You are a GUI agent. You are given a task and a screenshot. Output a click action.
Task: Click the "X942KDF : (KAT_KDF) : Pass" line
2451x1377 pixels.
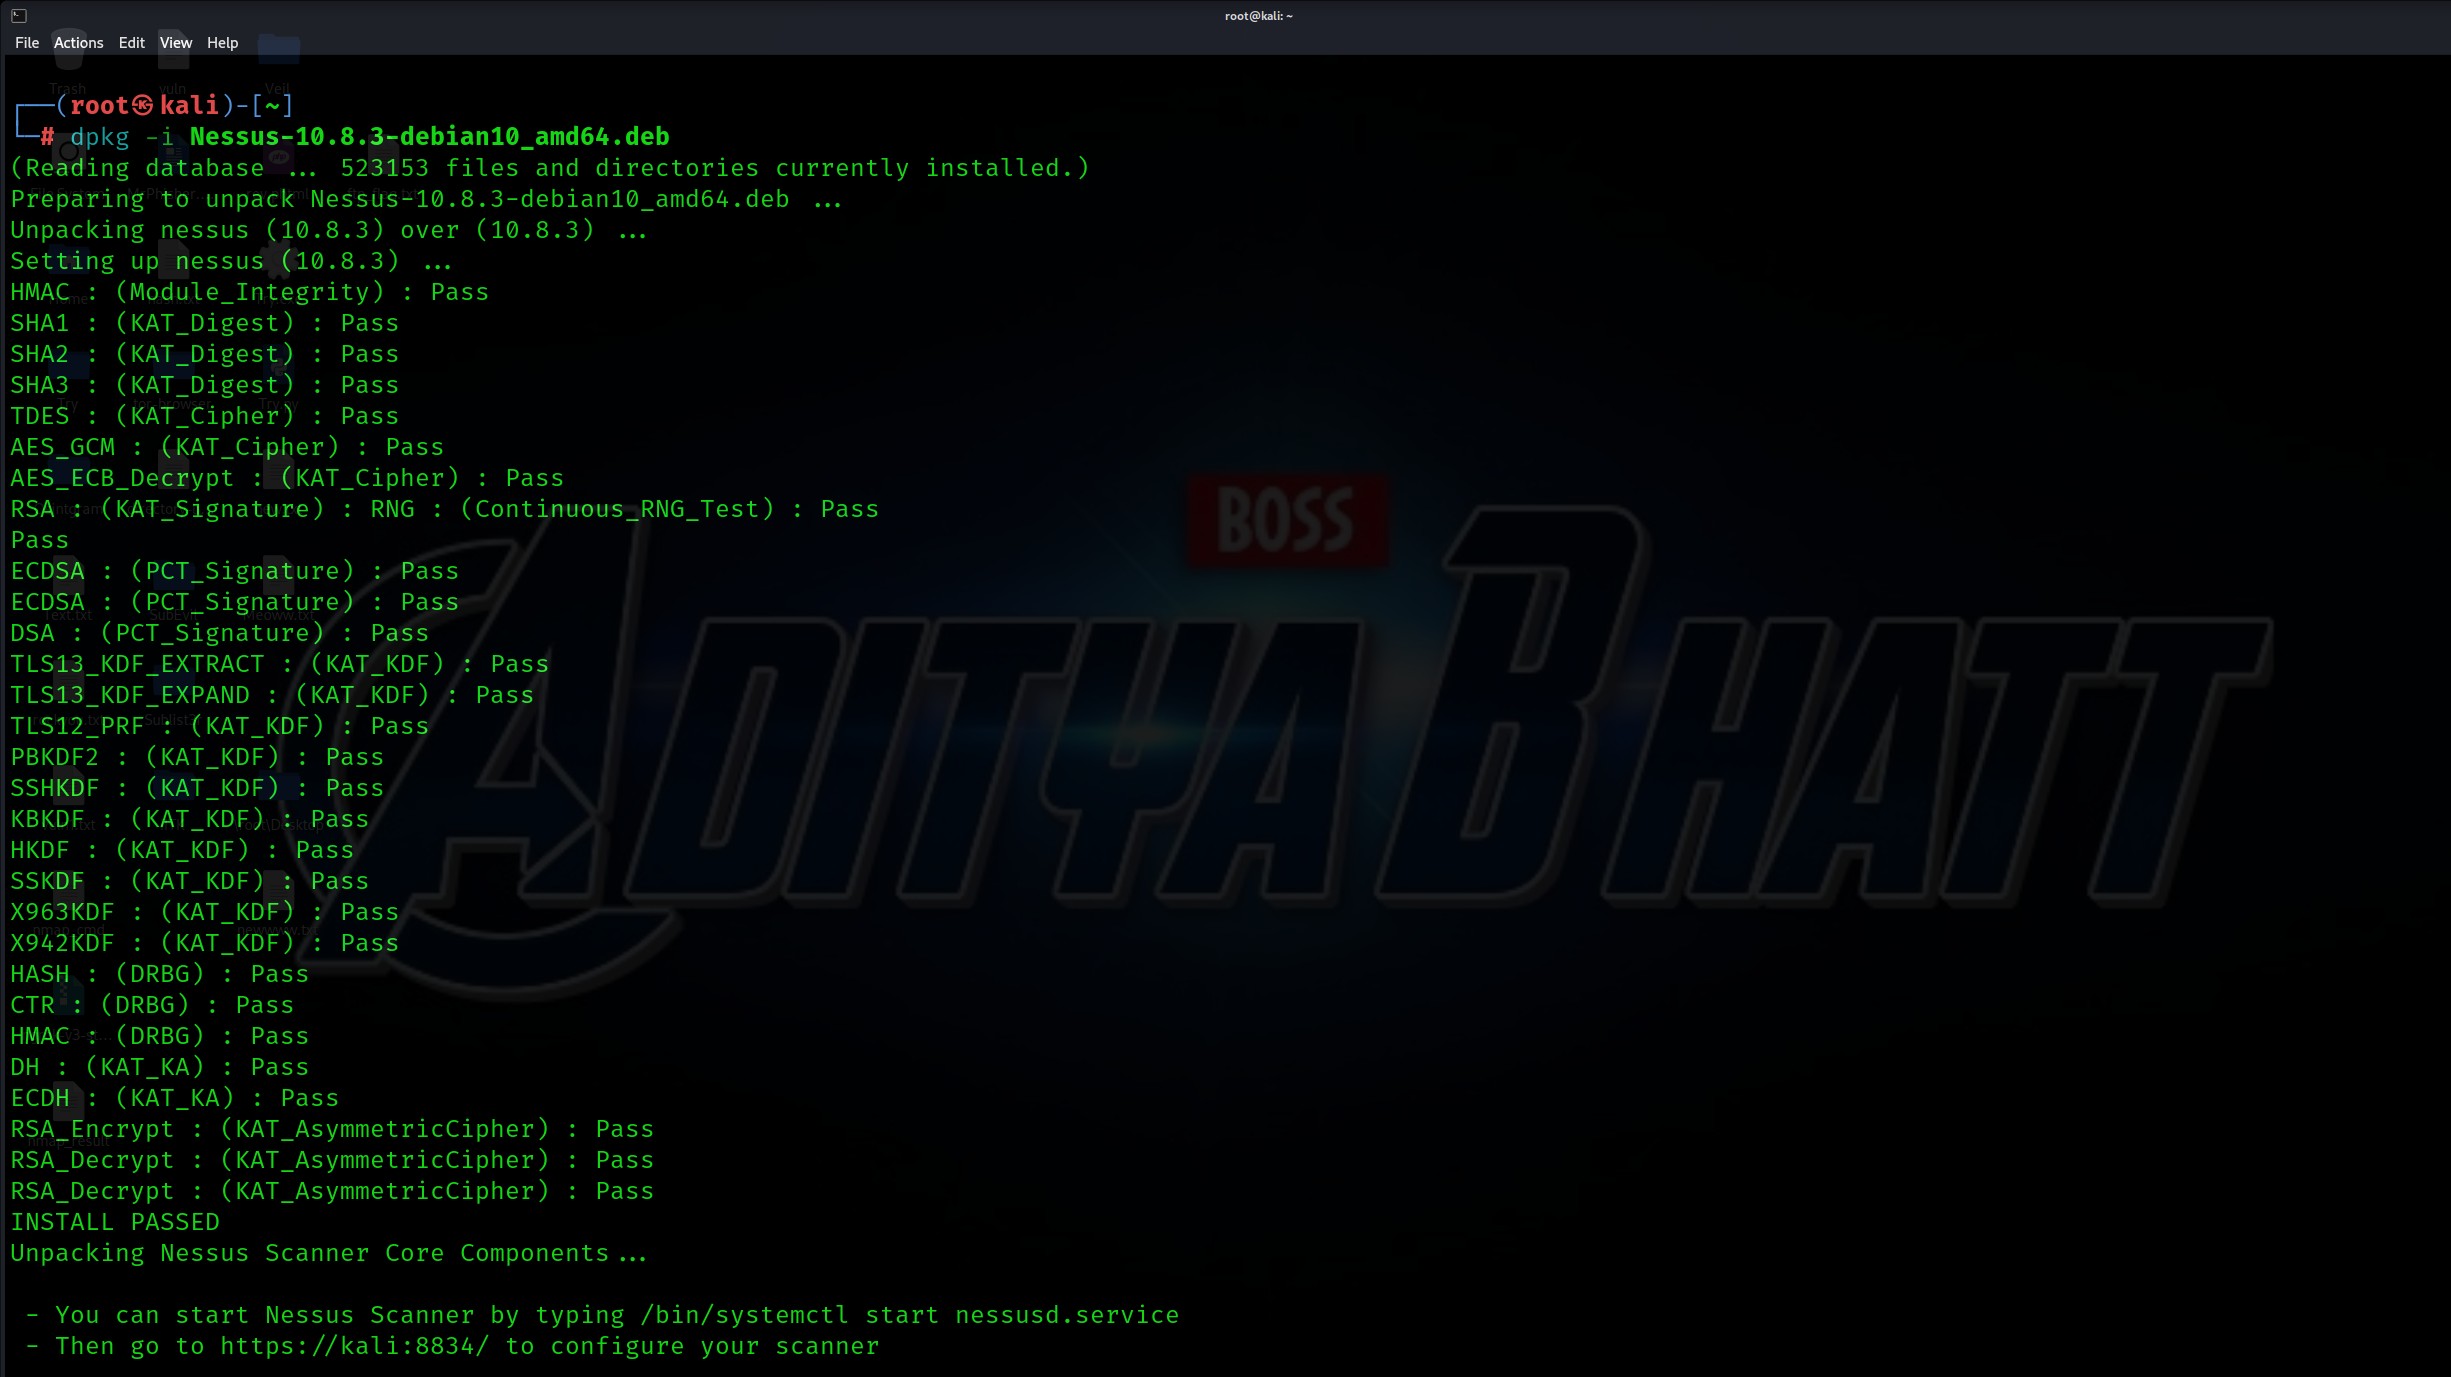click(x=204, y=943)
